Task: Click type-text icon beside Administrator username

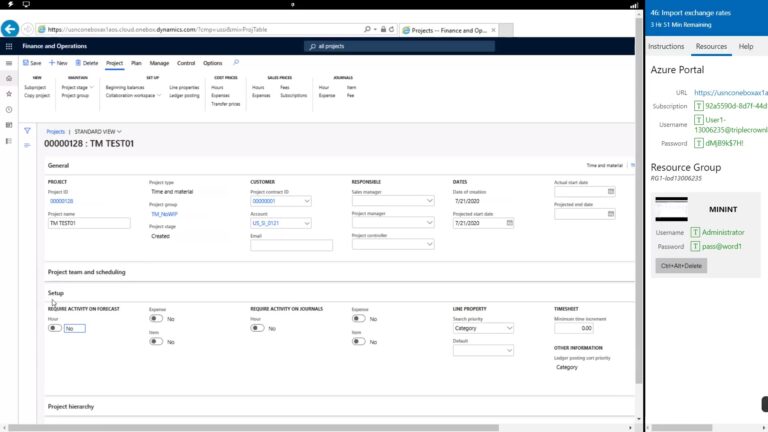Action: click(695, 232)
